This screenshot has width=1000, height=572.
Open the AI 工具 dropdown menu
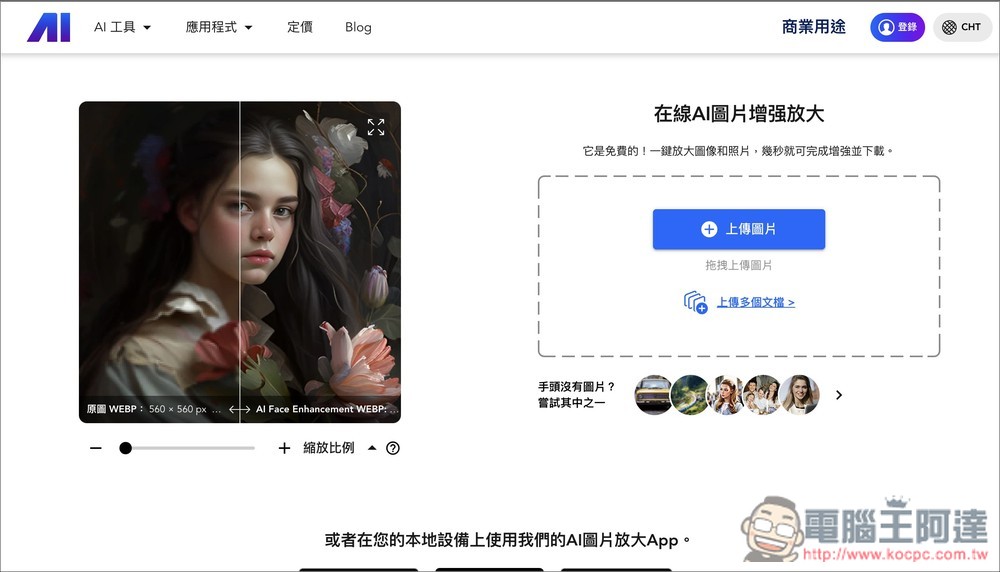tap(122, 27)
